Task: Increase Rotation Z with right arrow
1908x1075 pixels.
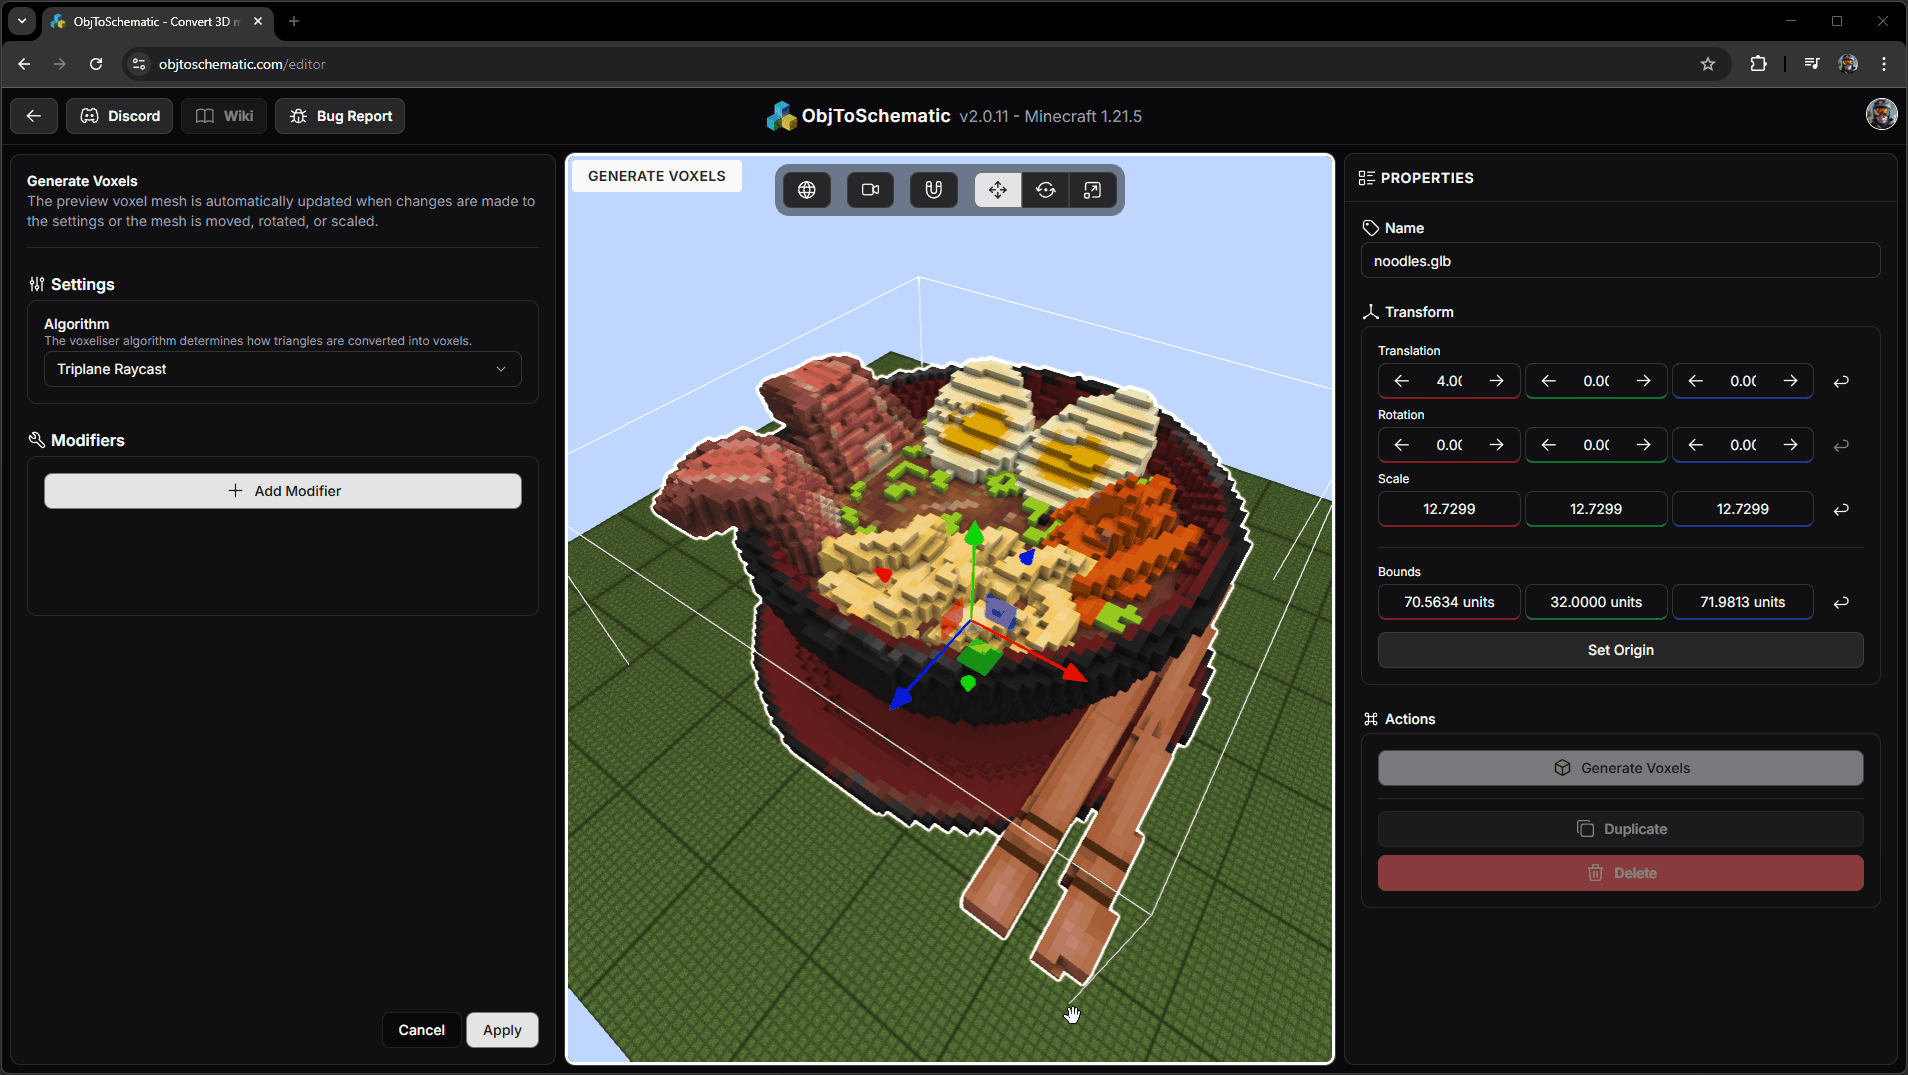Action: click(x=1791, y=445)
